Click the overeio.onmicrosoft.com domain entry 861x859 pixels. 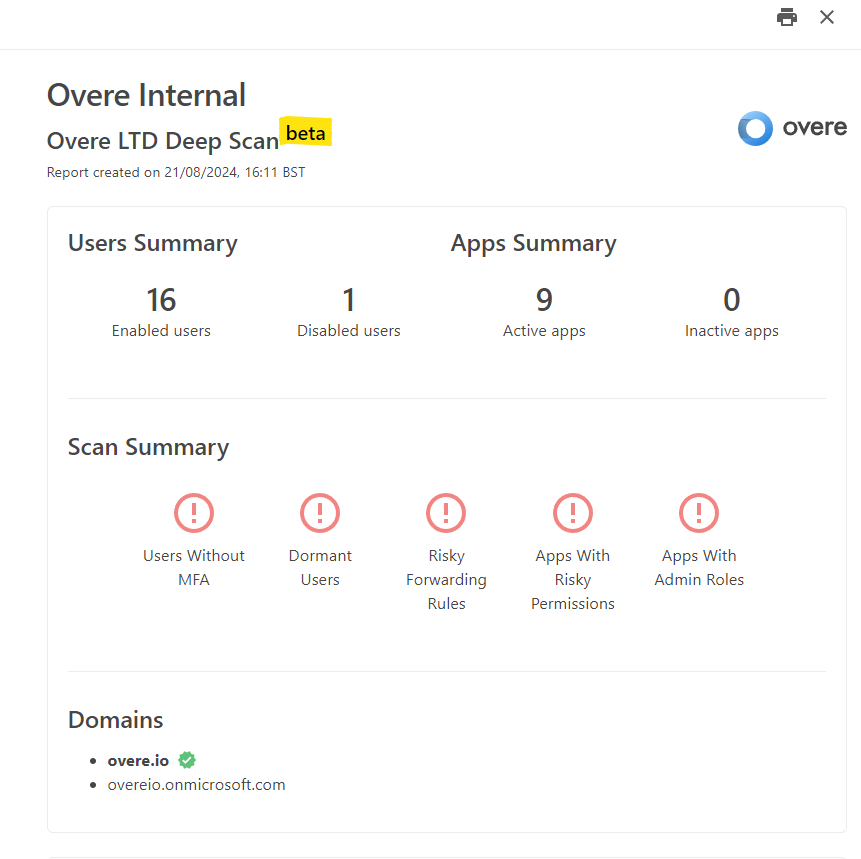[197, 785]
